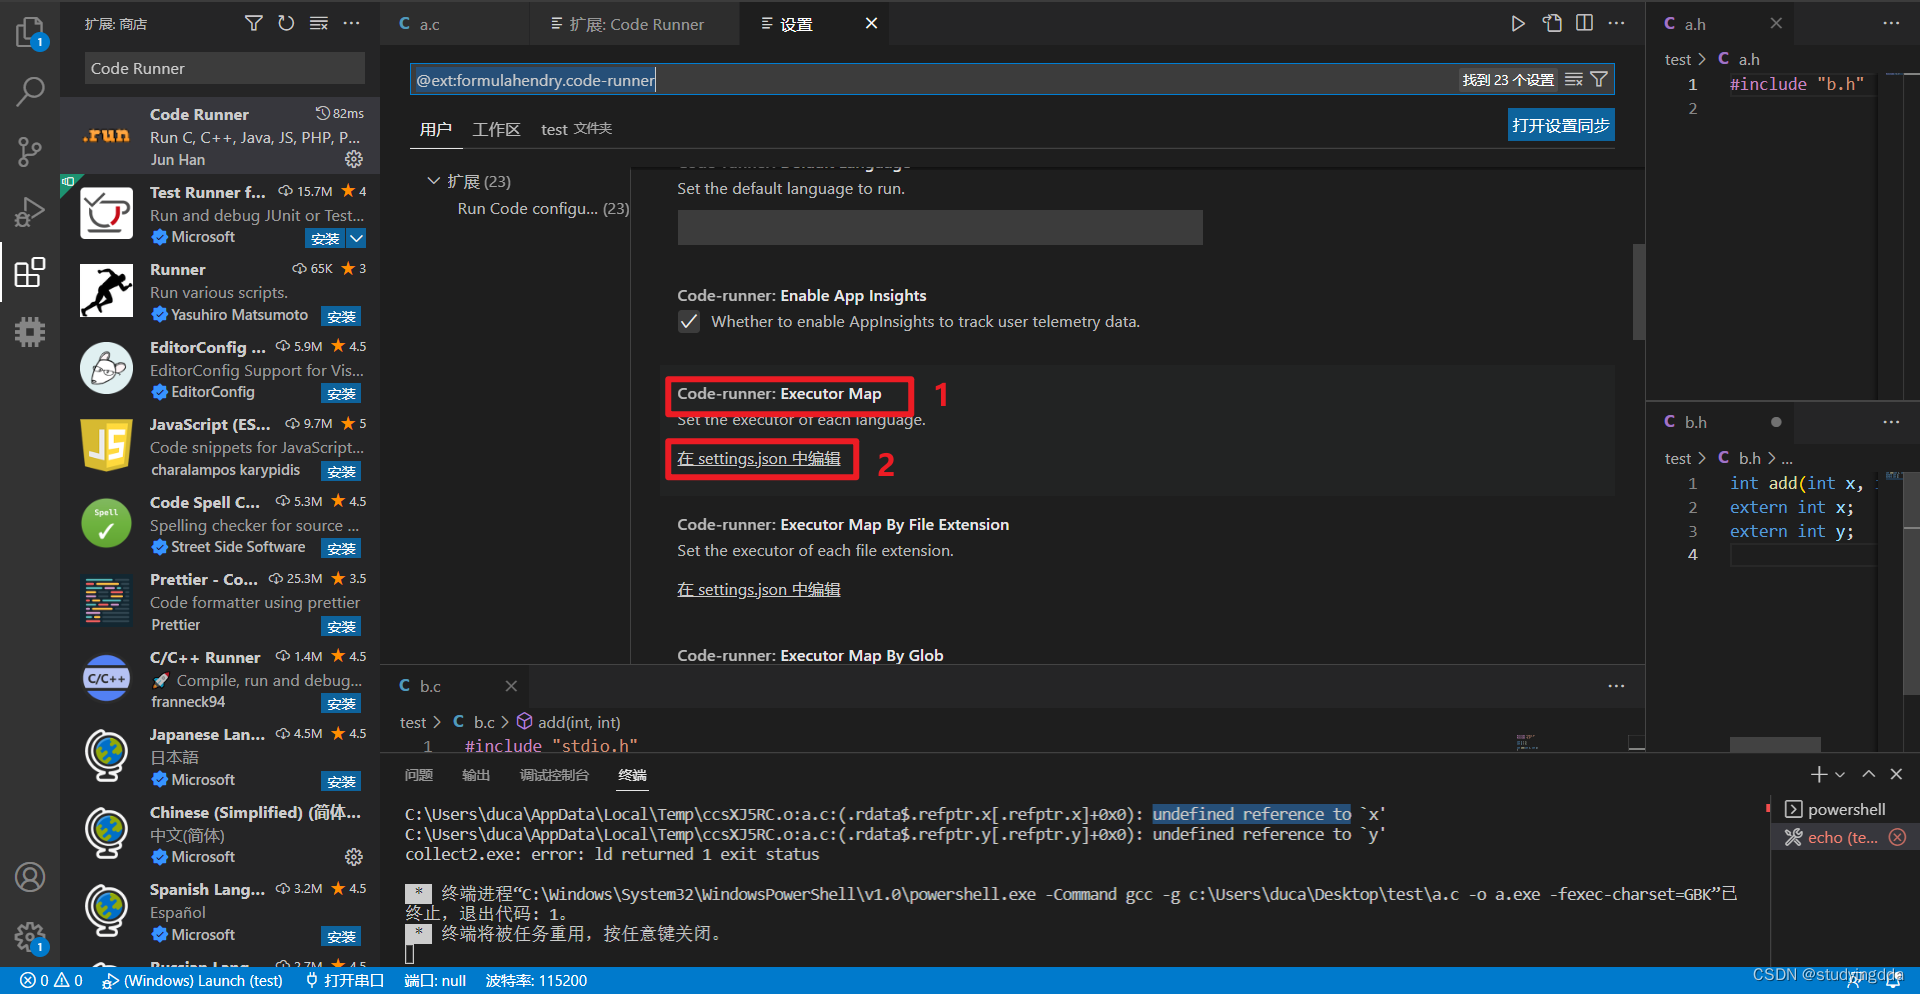Select the 工作区 settings scope tab
This screenshot has width=1920, height=994.
click(x=496, y=129)
